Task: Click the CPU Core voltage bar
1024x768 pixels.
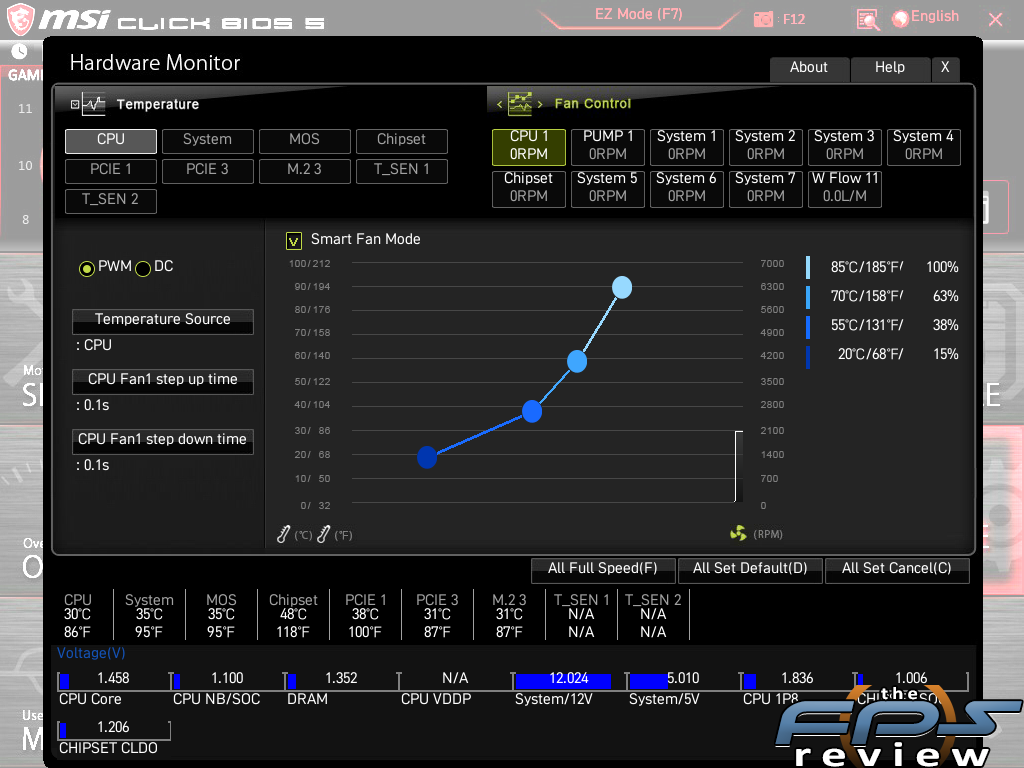Action: pyautogui.click(x=114, y=681)
